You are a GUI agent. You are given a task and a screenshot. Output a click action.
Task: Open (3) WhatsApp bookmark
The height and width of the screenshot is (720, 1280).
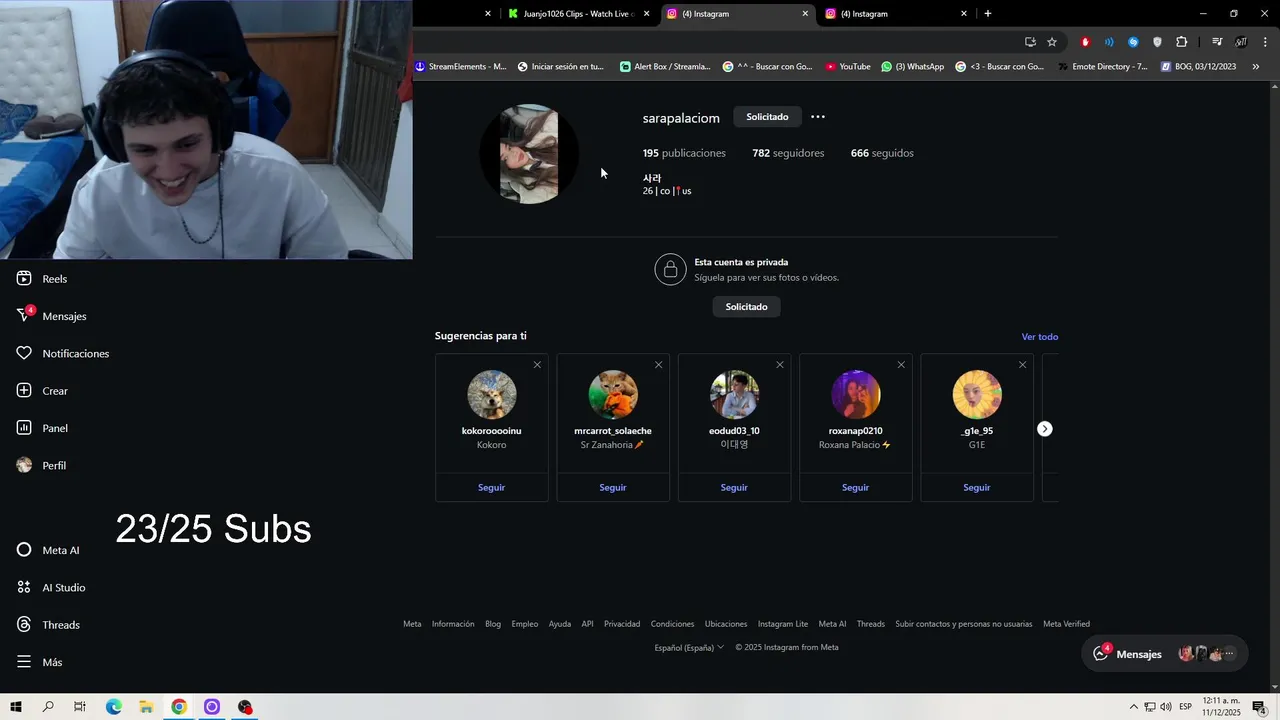point(912,67)
